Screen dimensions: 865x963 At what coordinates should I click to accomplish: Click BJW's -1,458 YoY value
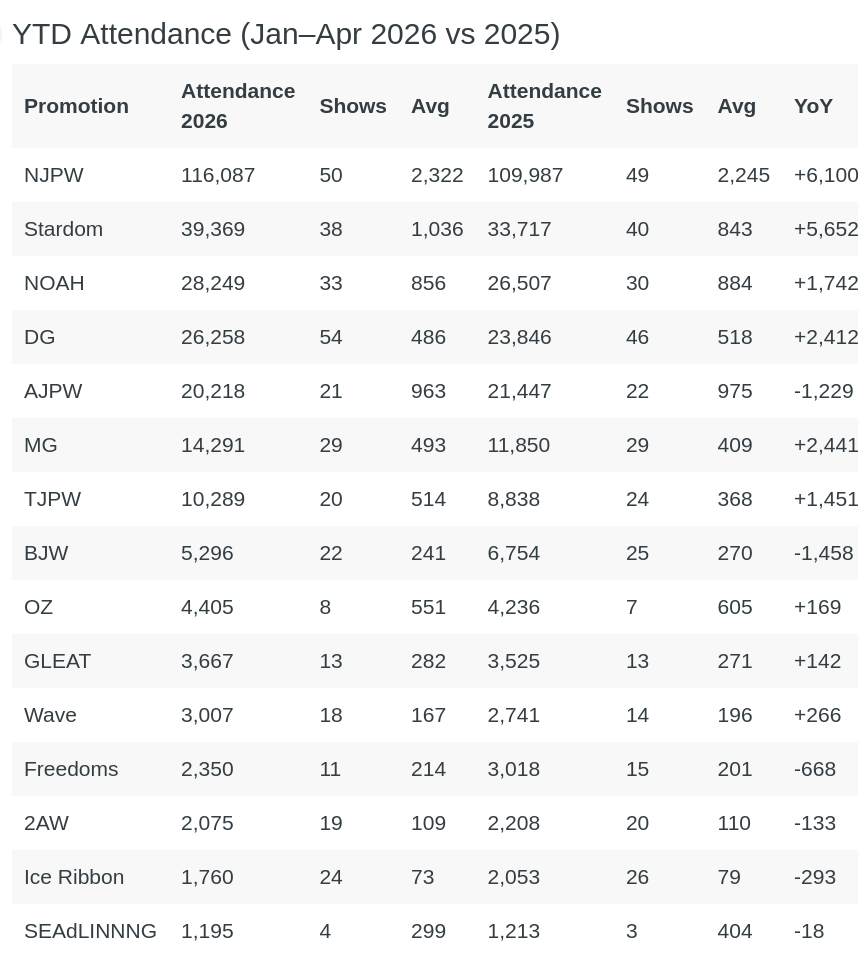click(x=823, y=553)
